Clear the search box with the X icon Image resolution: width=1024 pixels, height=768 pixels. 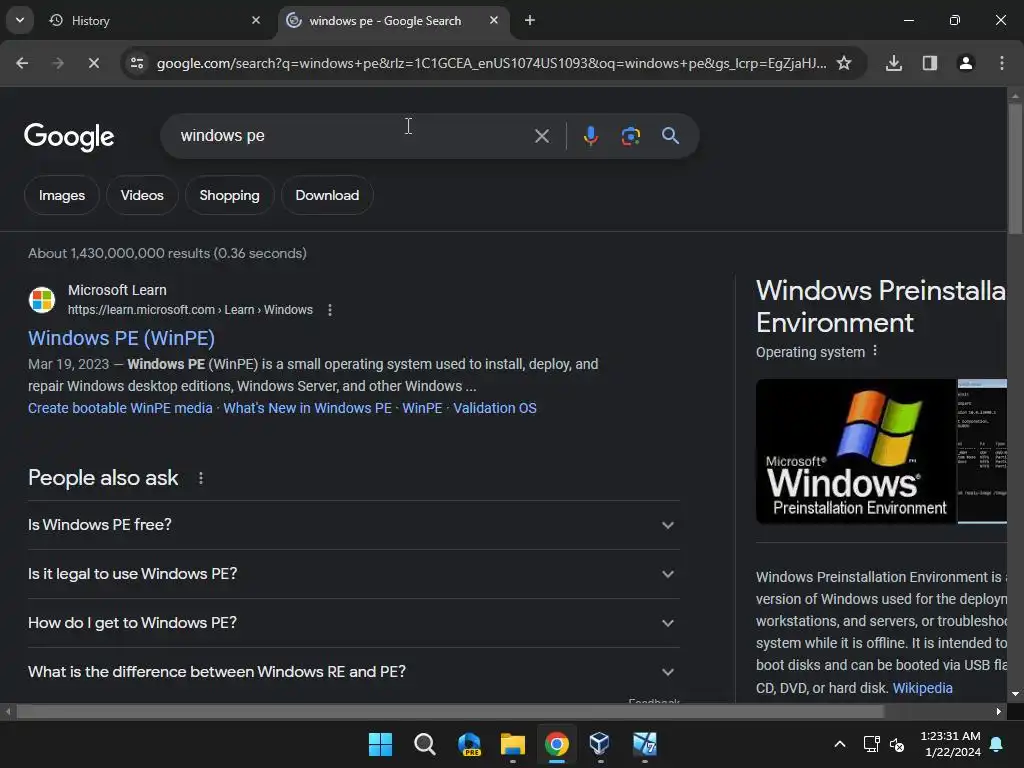[541, 136]
